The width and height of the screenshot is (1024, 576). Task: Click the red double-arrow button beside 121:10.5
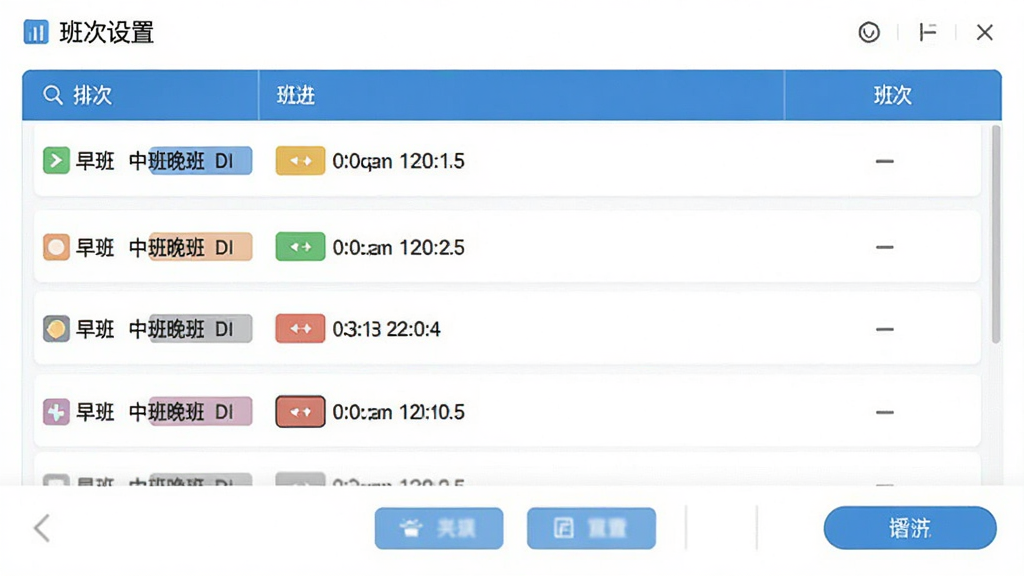coord(300,411)
